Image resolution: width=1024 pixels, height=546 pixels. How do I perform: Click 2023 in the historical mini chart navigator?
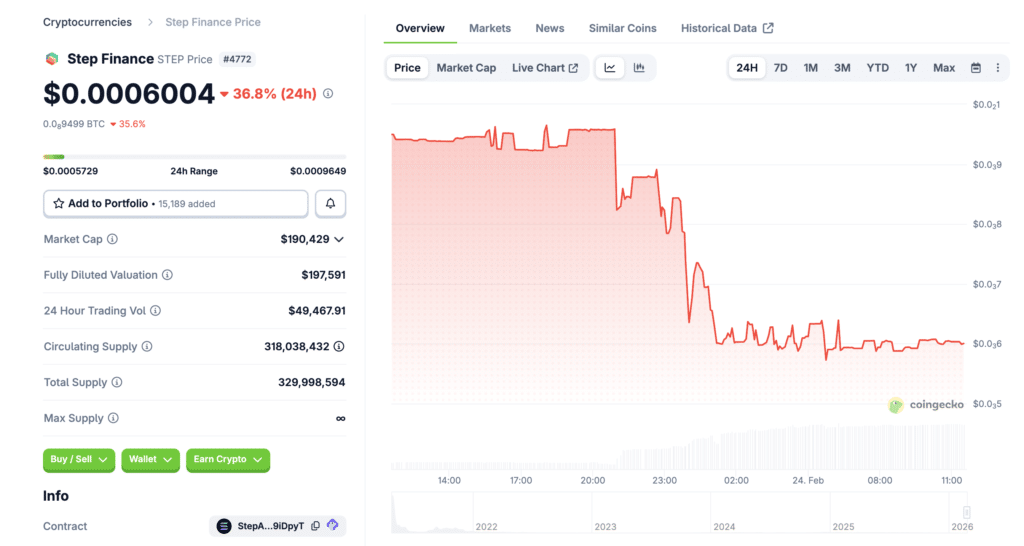coord(605,526)
